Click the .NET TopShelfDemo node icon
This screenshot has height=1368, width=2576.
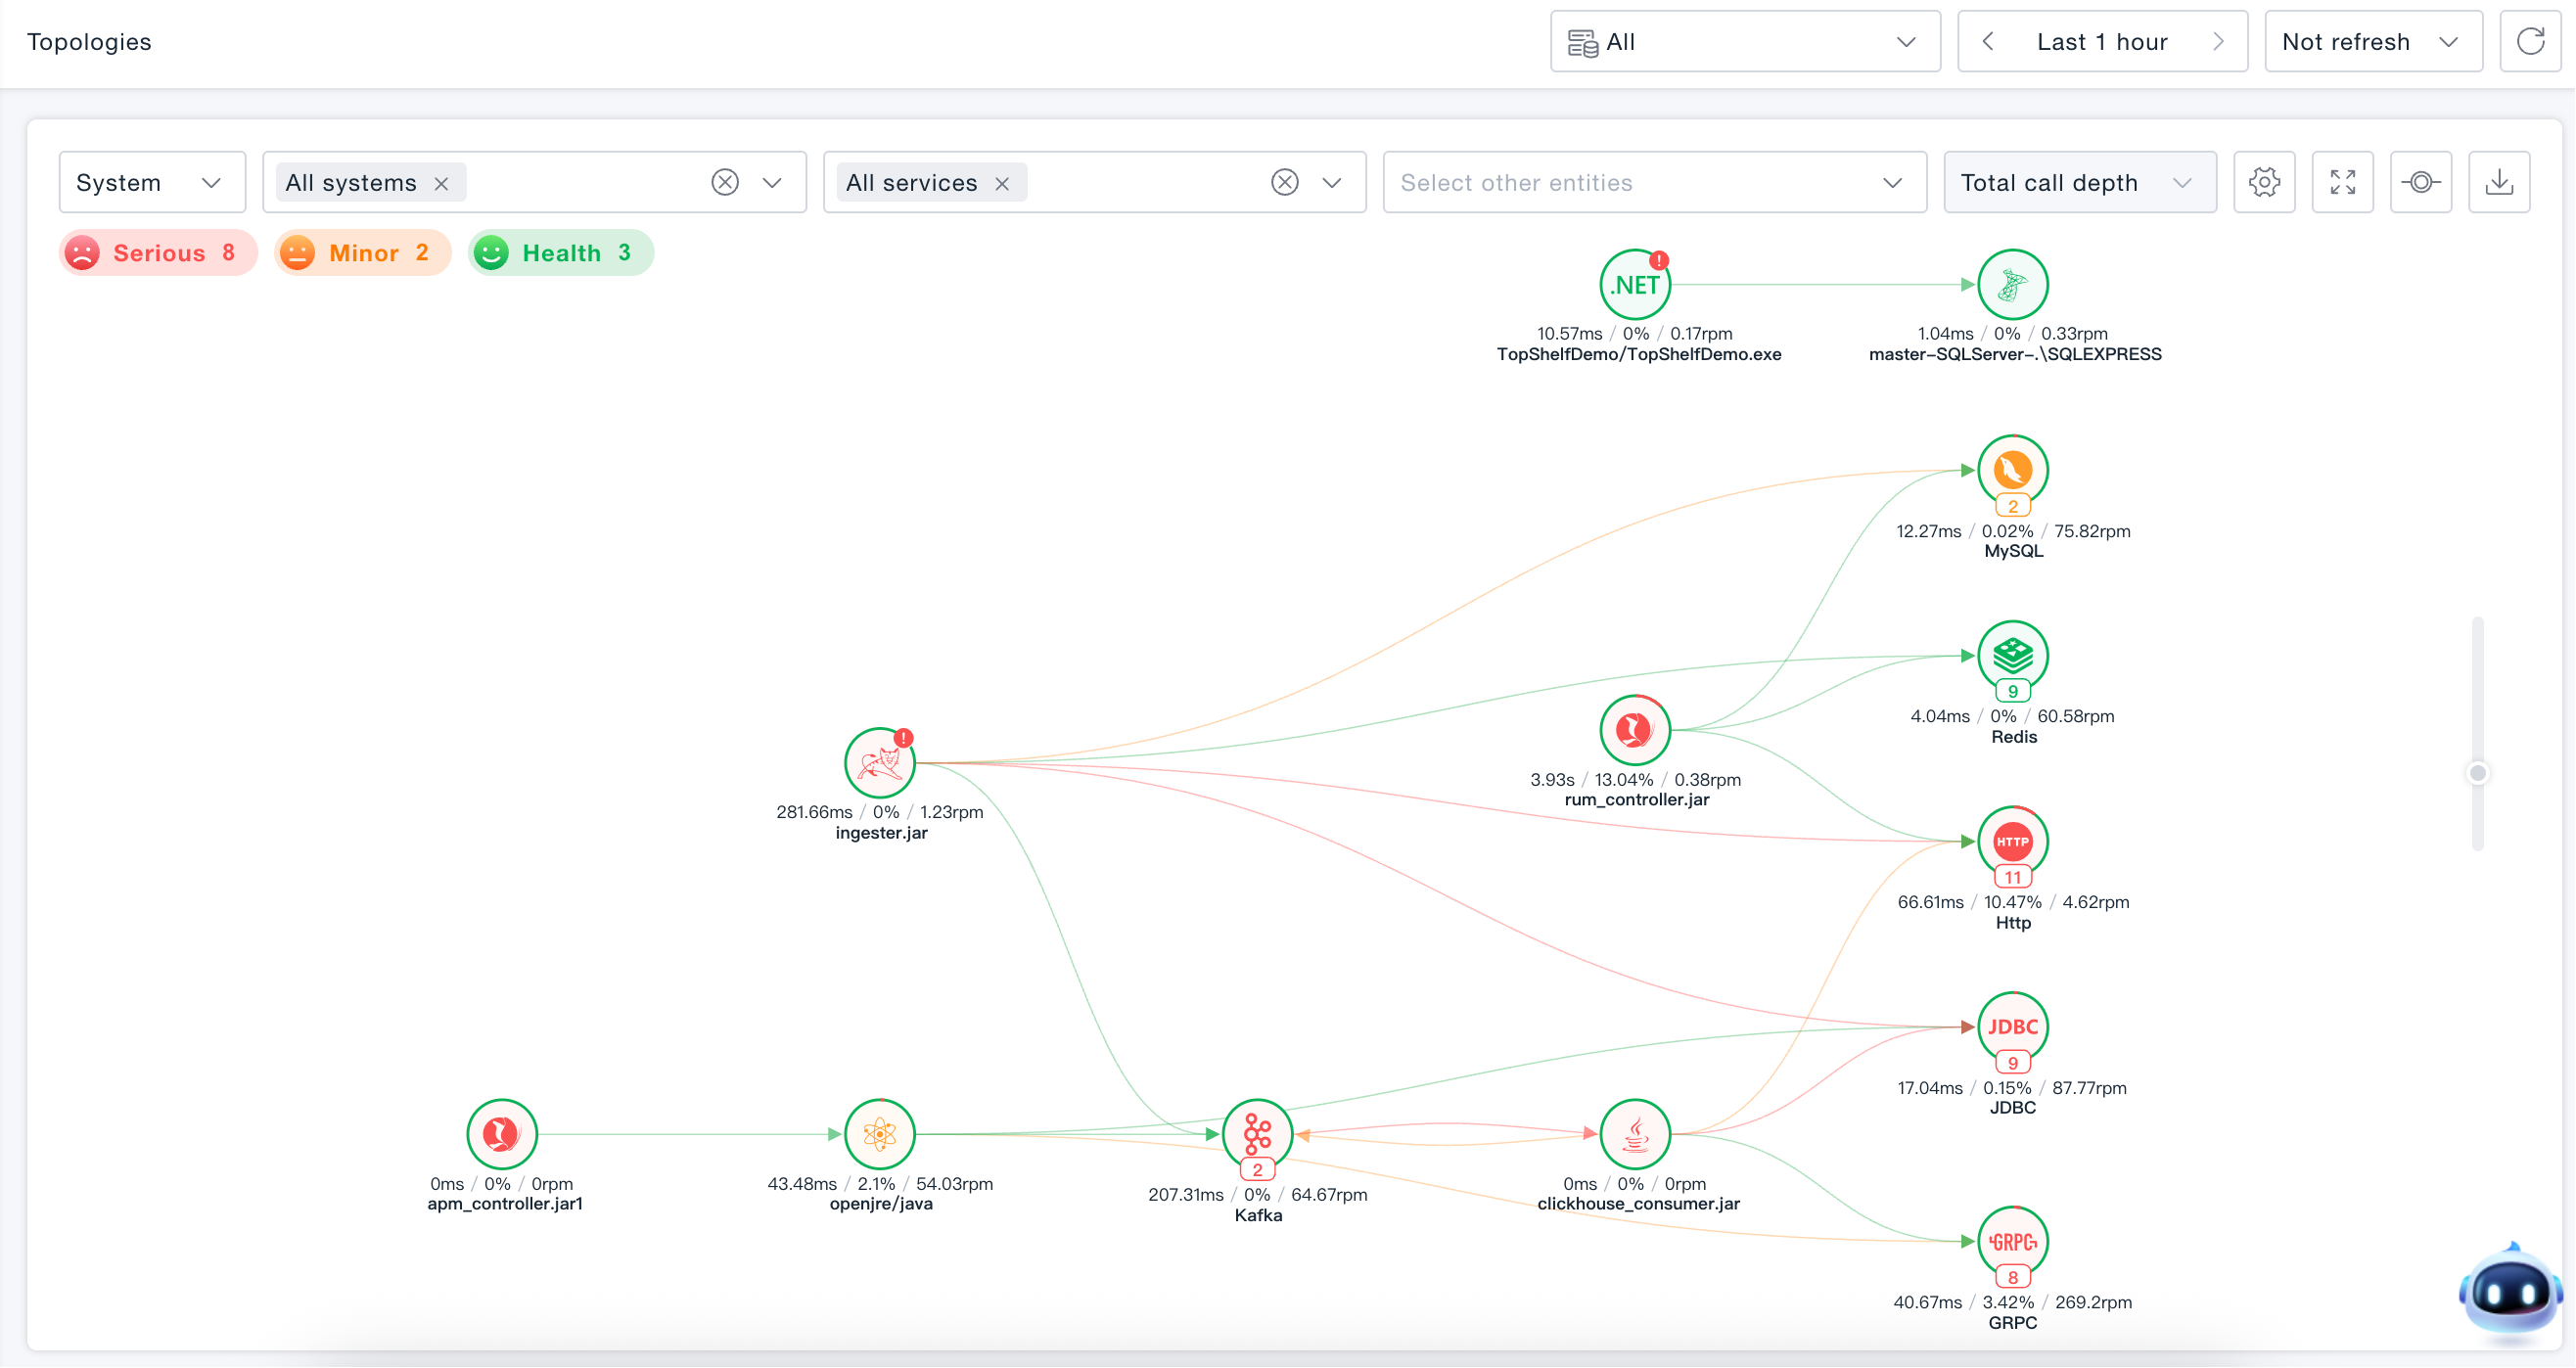[x=1635, y=285]
